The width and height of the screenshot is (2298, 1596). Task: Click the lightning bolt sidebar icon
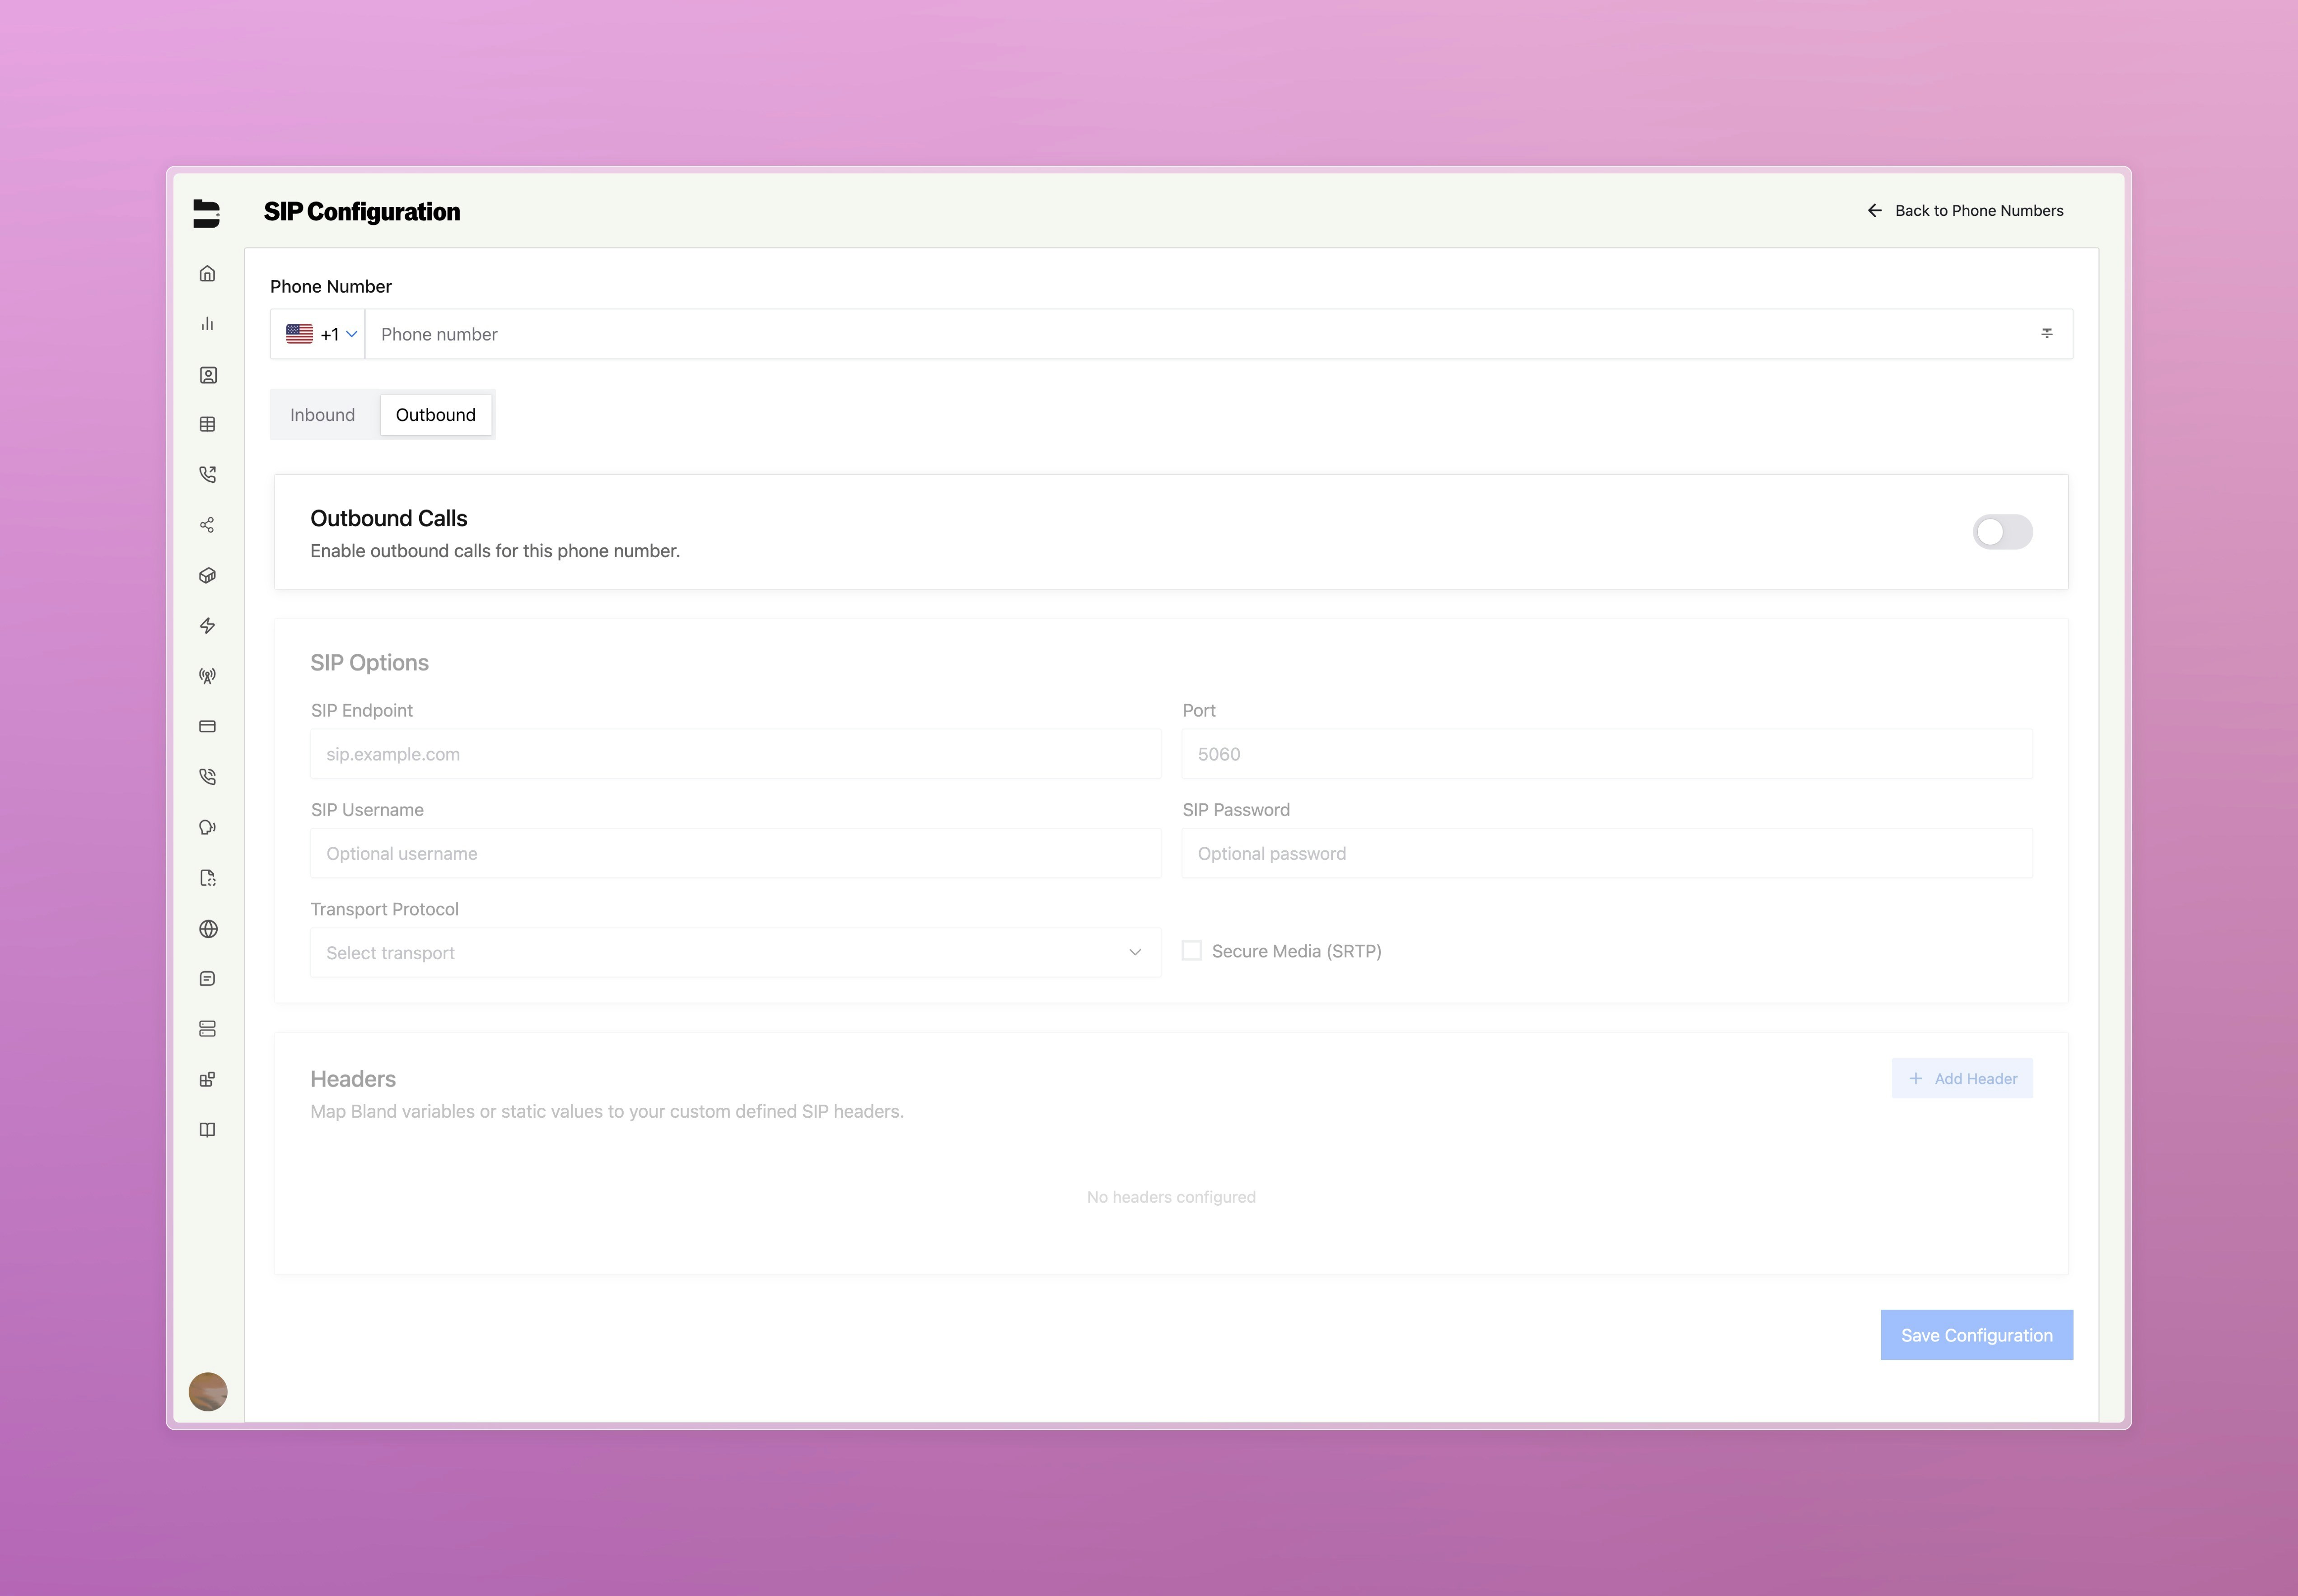[207, 626]
